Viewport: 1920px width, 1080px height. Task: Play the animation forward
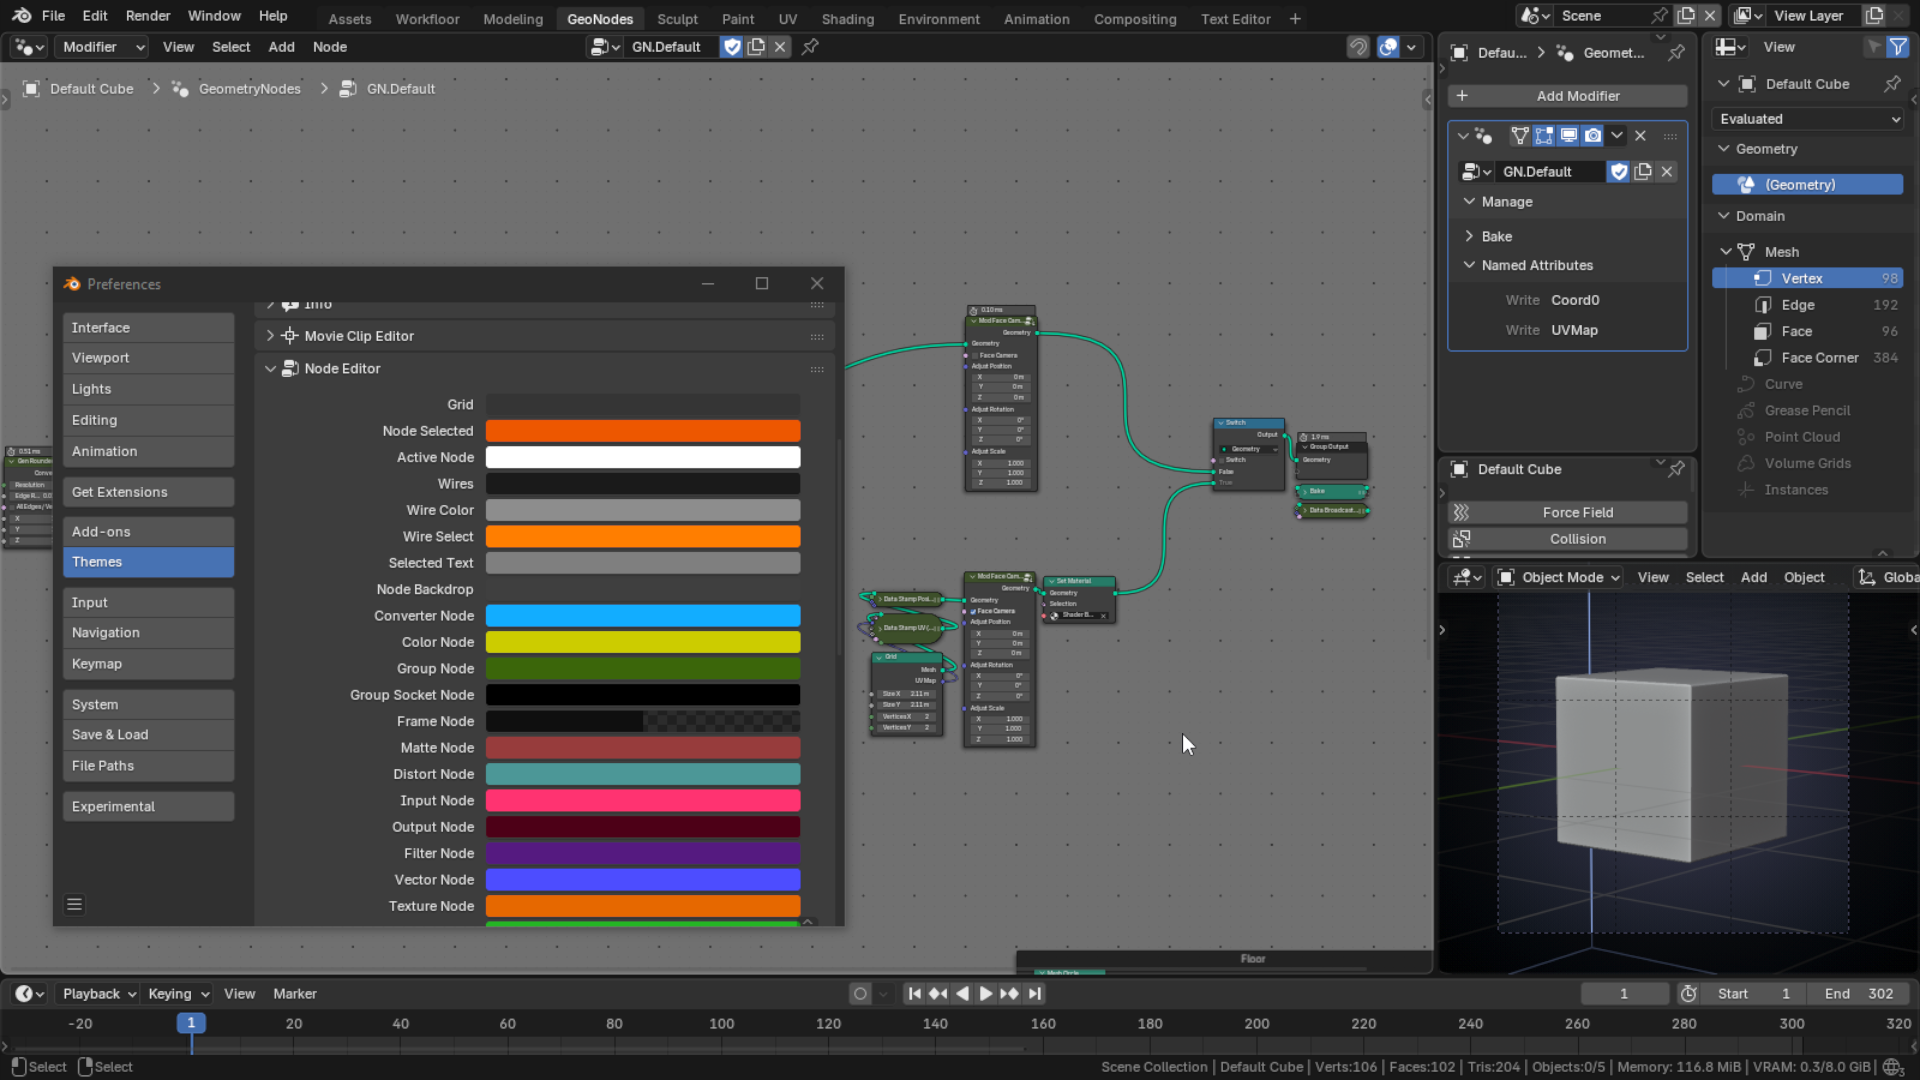point(985,994)
